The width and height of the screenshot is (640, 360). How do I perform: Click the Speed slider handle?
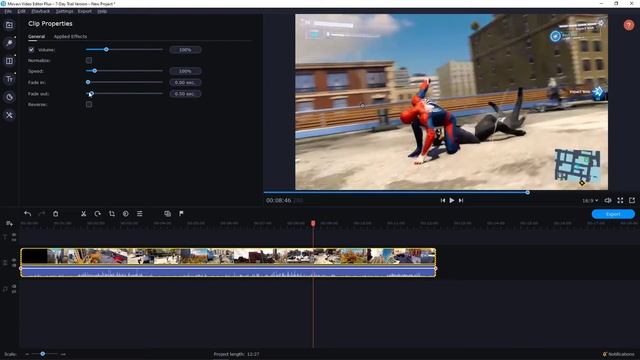coord(95,71)
